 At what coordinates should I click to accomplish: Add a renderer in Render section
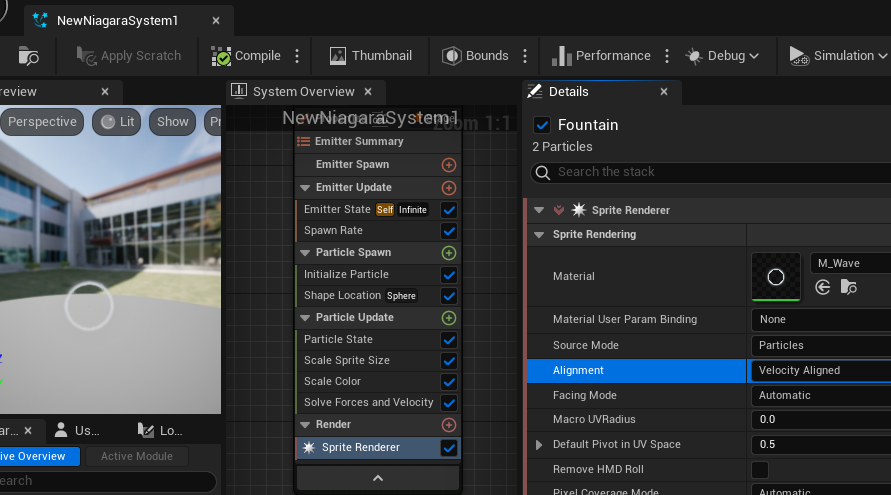pyautogui.click(x=449, y=425)
